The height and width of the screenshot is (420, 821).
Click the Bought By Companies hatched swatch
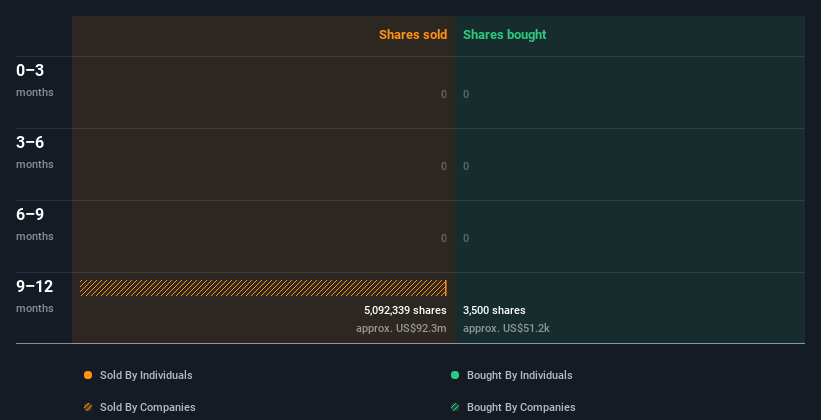click(455, 407)
